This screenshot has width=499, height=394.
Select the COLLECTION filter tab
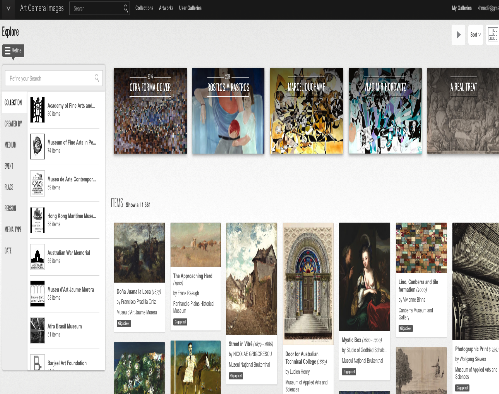(x=13, y=103)
